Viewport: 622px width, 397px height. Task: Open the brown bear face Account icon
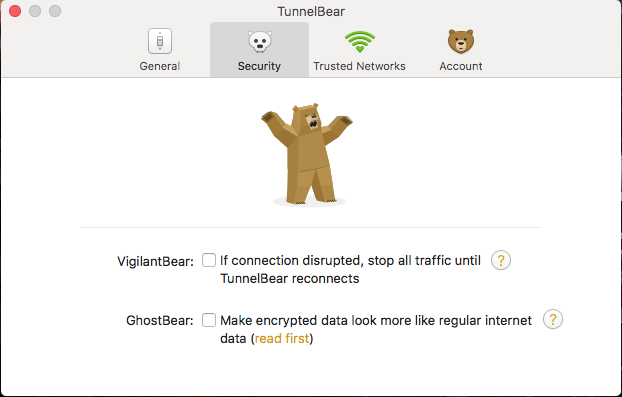click(461, 41)
